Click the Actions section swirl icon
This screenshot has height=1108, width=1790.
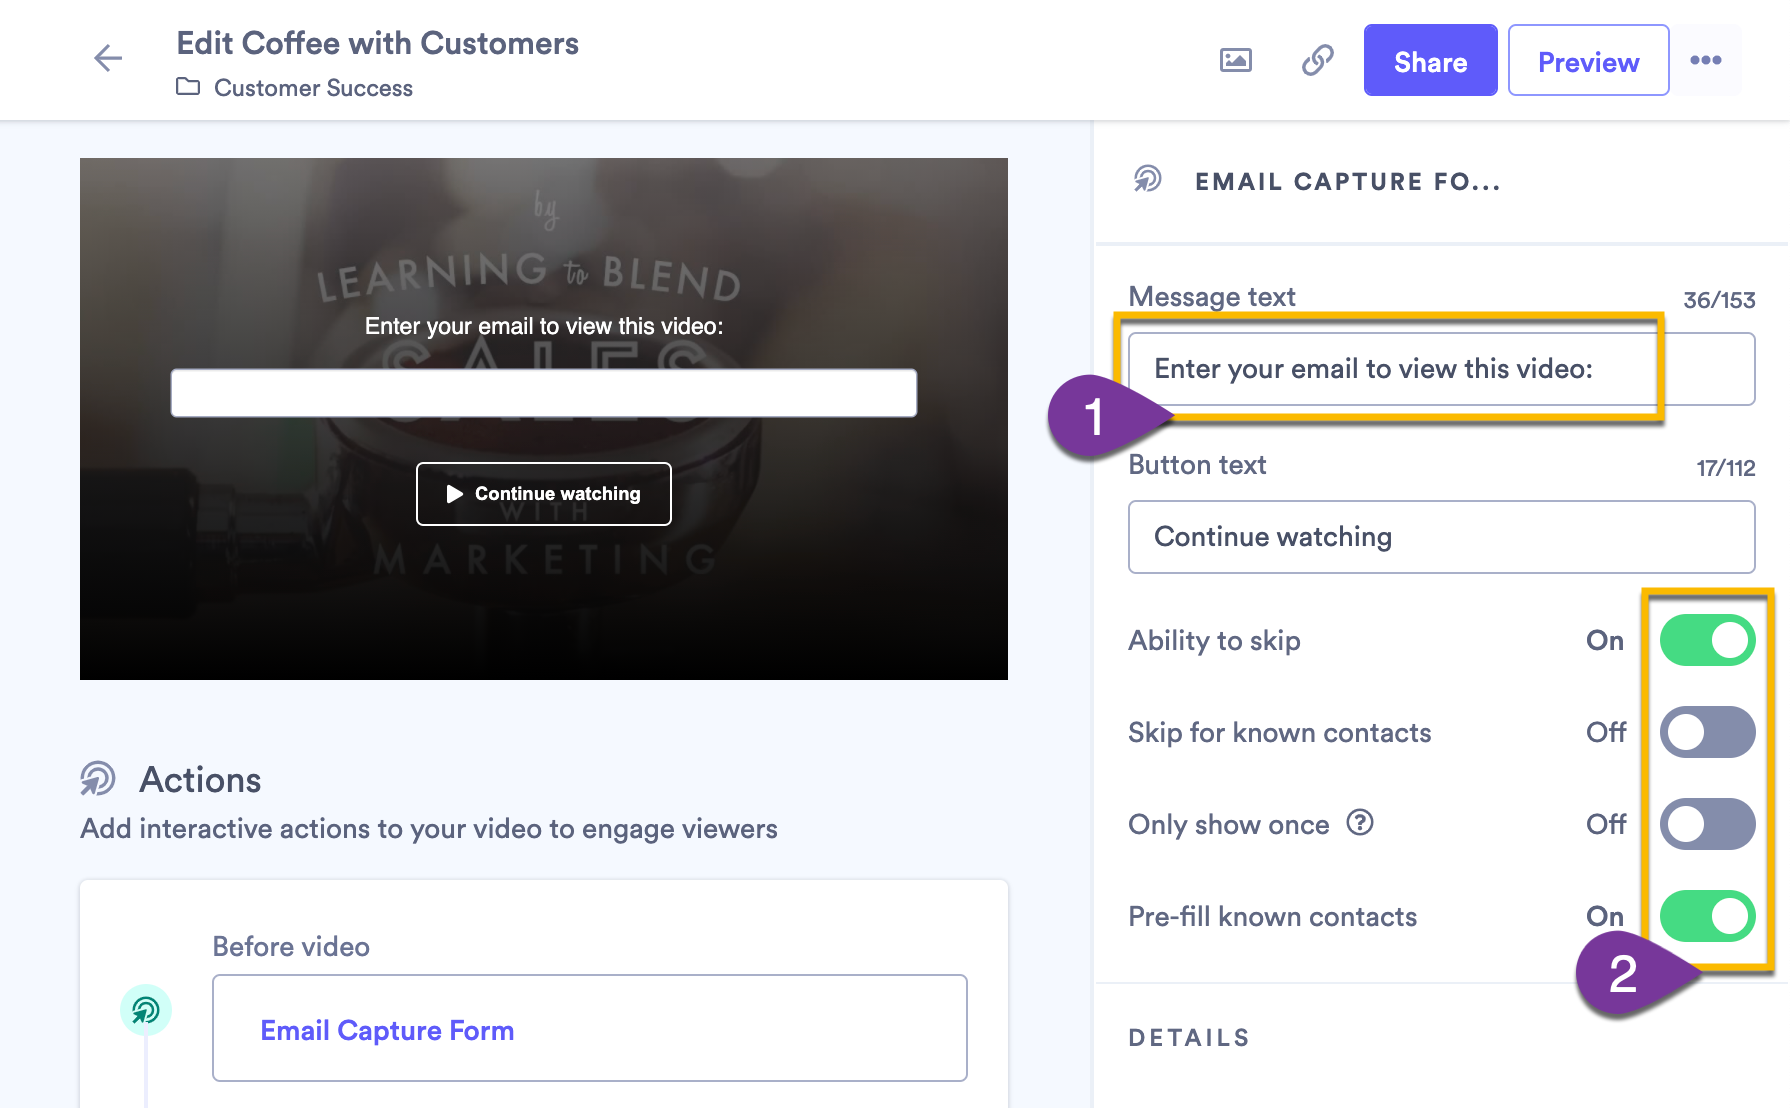98,779
